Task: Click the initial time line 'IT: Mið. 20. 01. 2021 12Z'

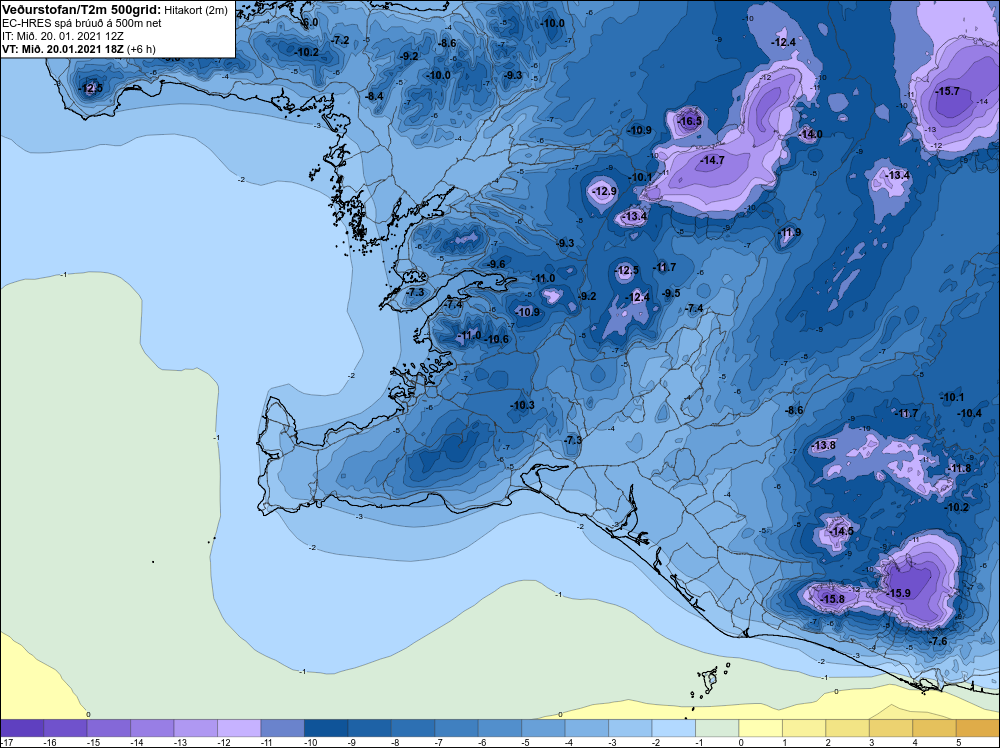Action: coord(62,36)
